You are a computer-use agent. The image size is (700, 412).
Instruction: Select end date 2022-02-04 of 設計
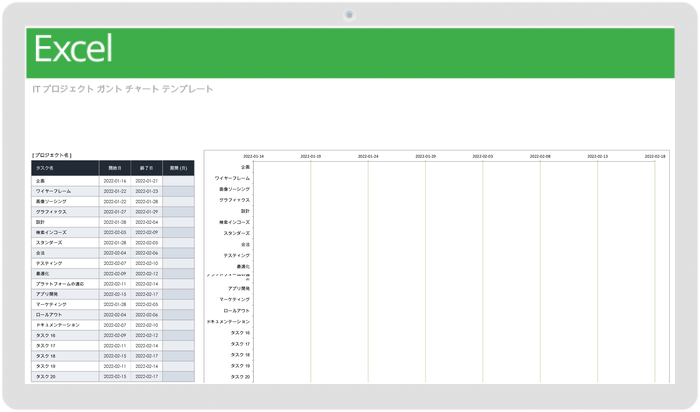pos(146,222)
